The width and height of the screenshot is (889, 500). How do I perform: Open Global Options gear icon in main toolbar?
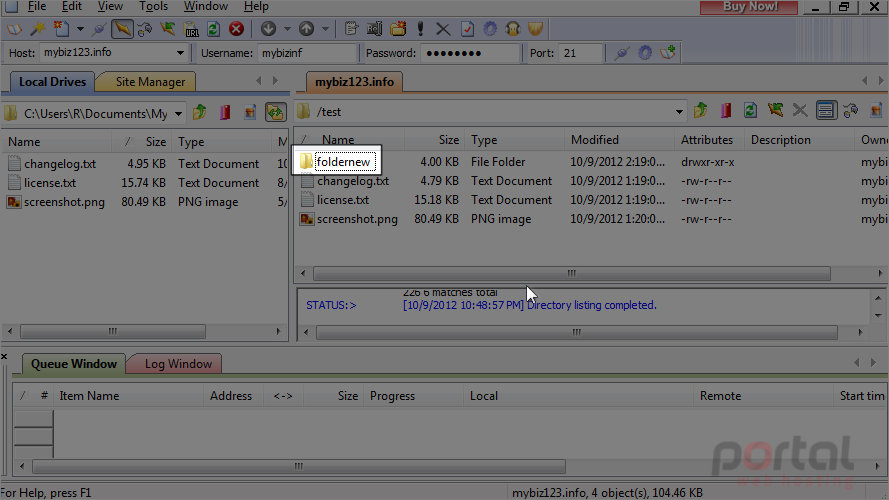coord(490,29)
